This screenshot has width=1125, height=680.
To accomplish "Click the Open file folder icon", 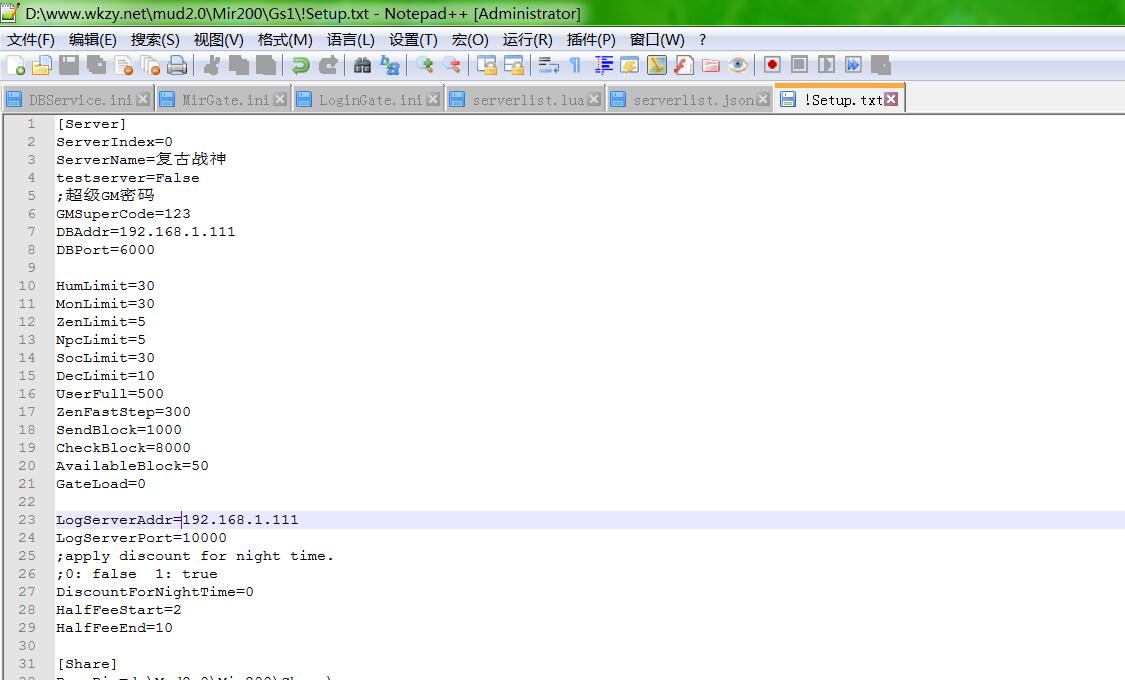I will point(41,65).
